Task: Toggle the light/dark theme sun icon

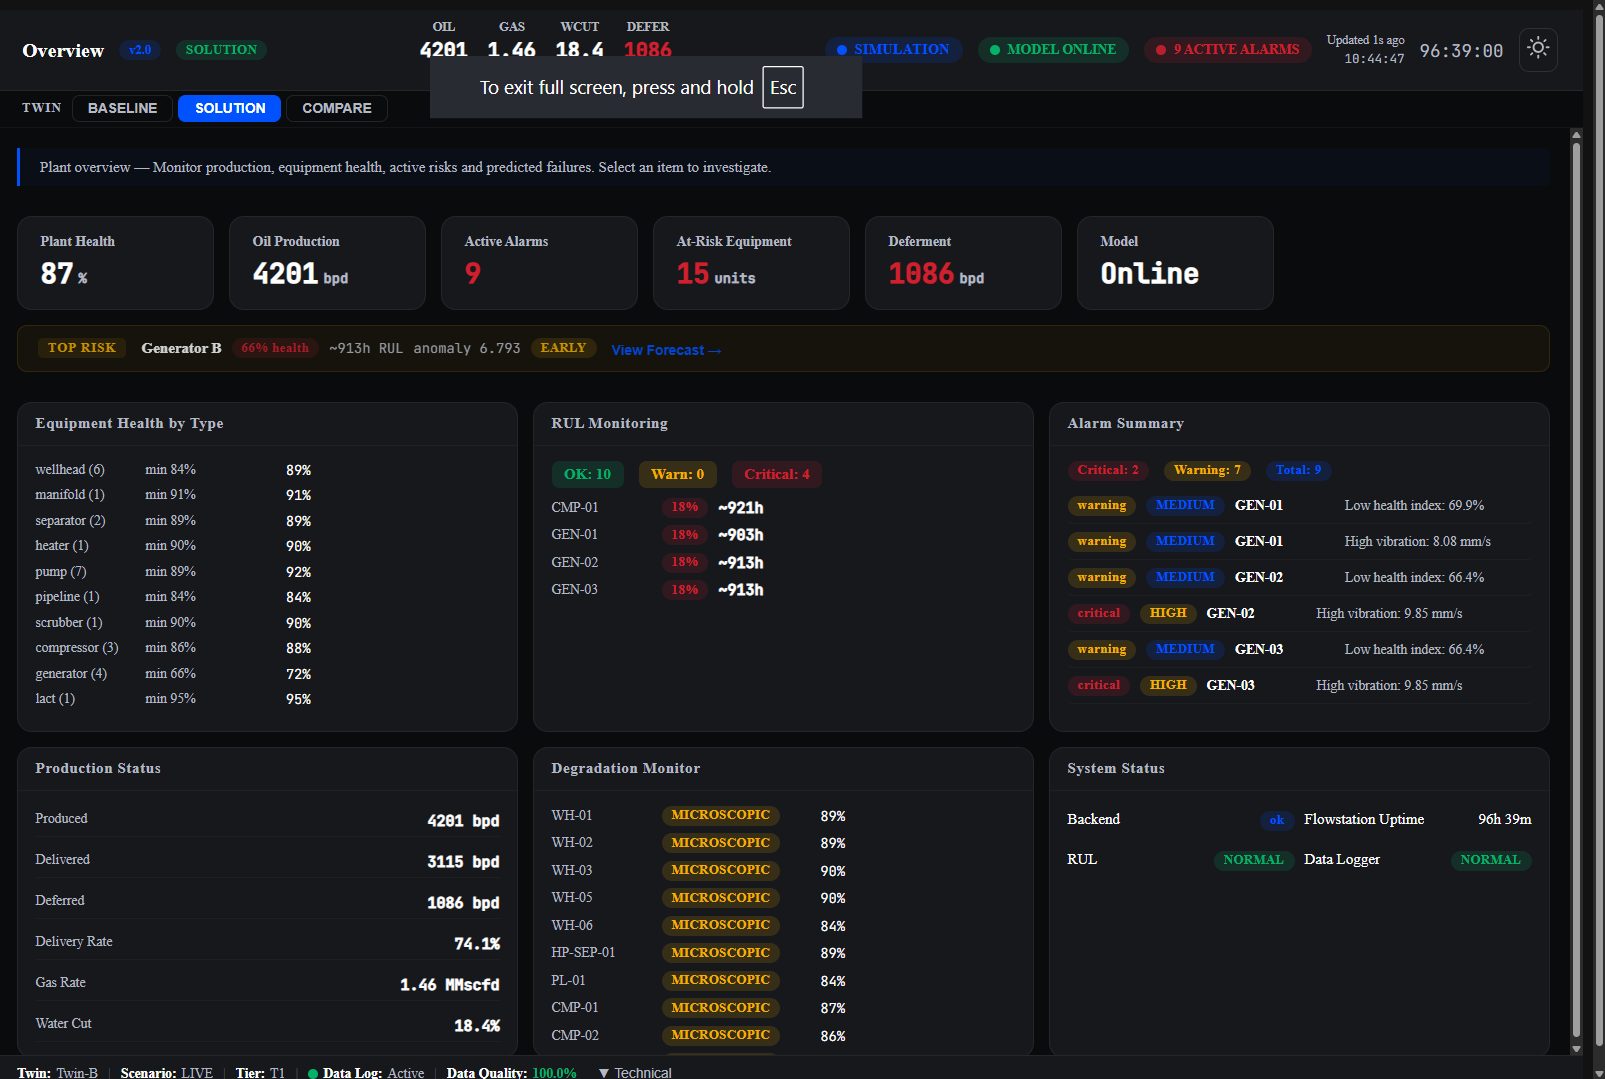Action: click(1538, 48)
